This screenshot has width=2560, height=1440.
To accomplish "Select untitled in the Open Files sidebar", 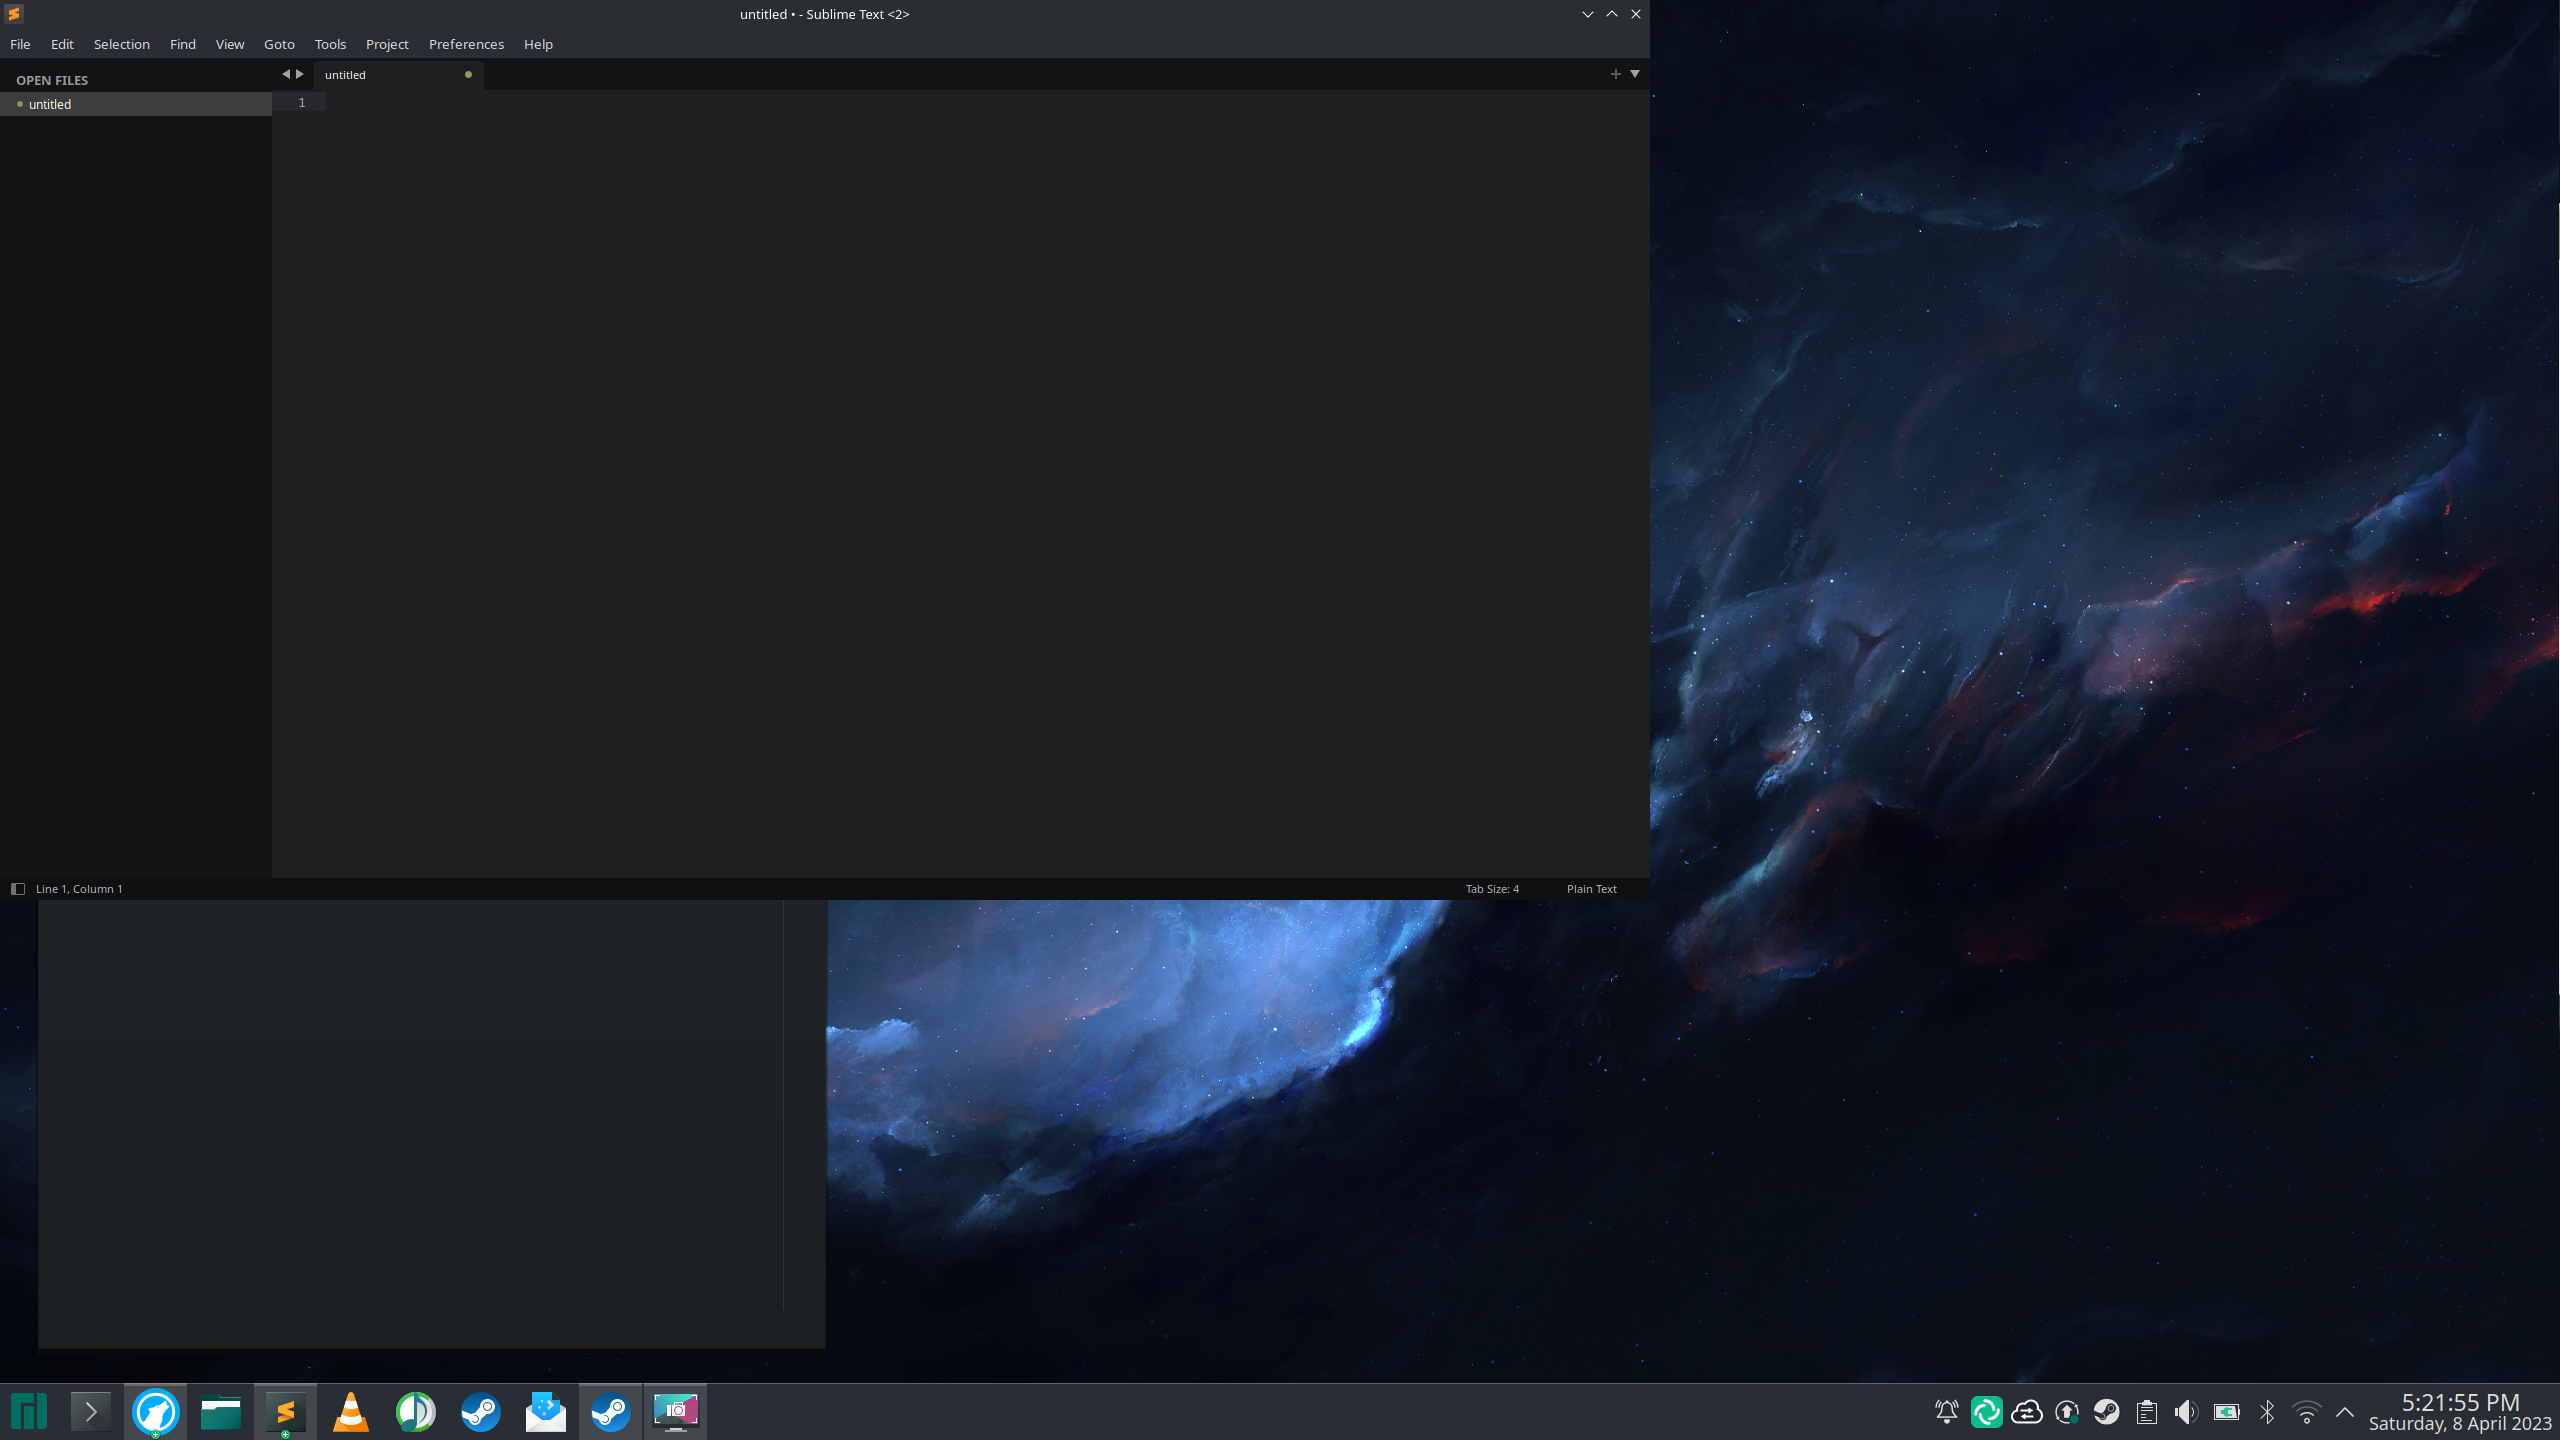I will click(136, 104).
